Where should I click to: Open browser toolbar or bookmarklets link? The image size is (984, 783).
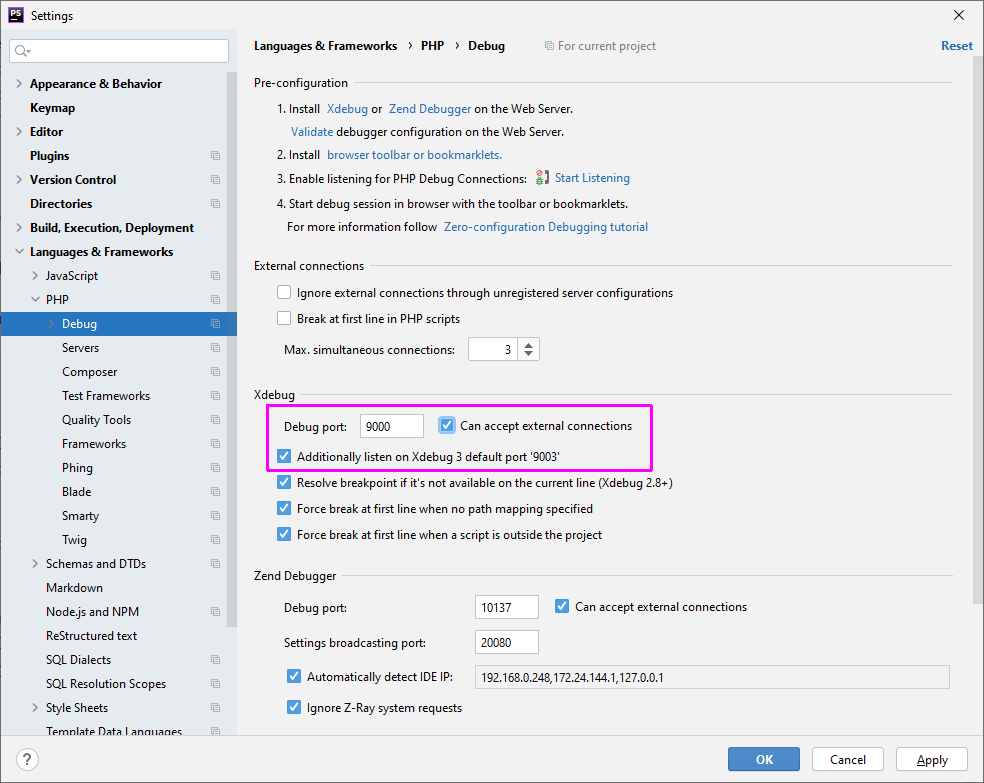point(414,155)
